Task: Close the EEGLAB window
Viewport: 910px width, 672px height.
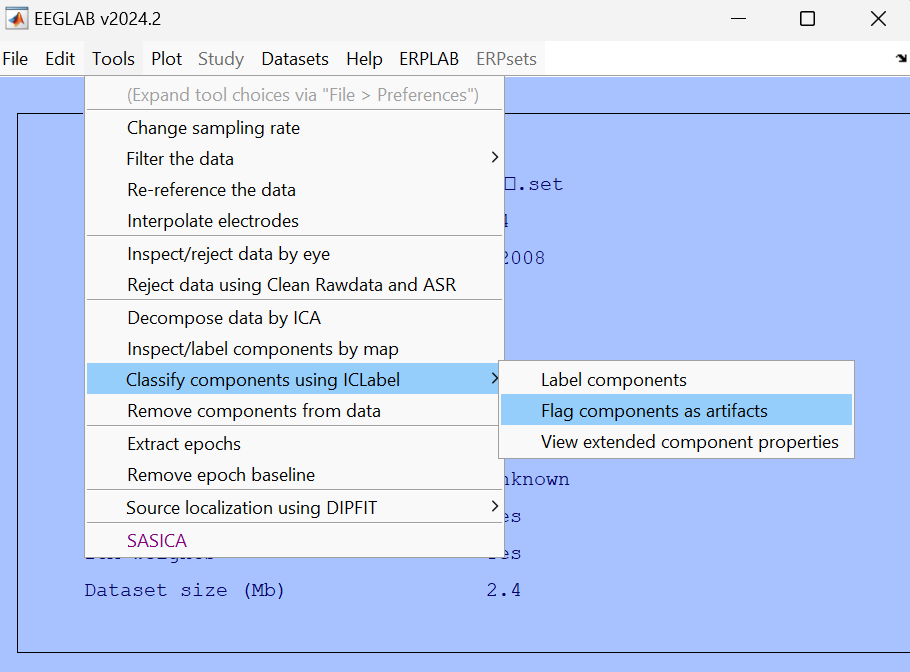Action: [x=879, y=19]
